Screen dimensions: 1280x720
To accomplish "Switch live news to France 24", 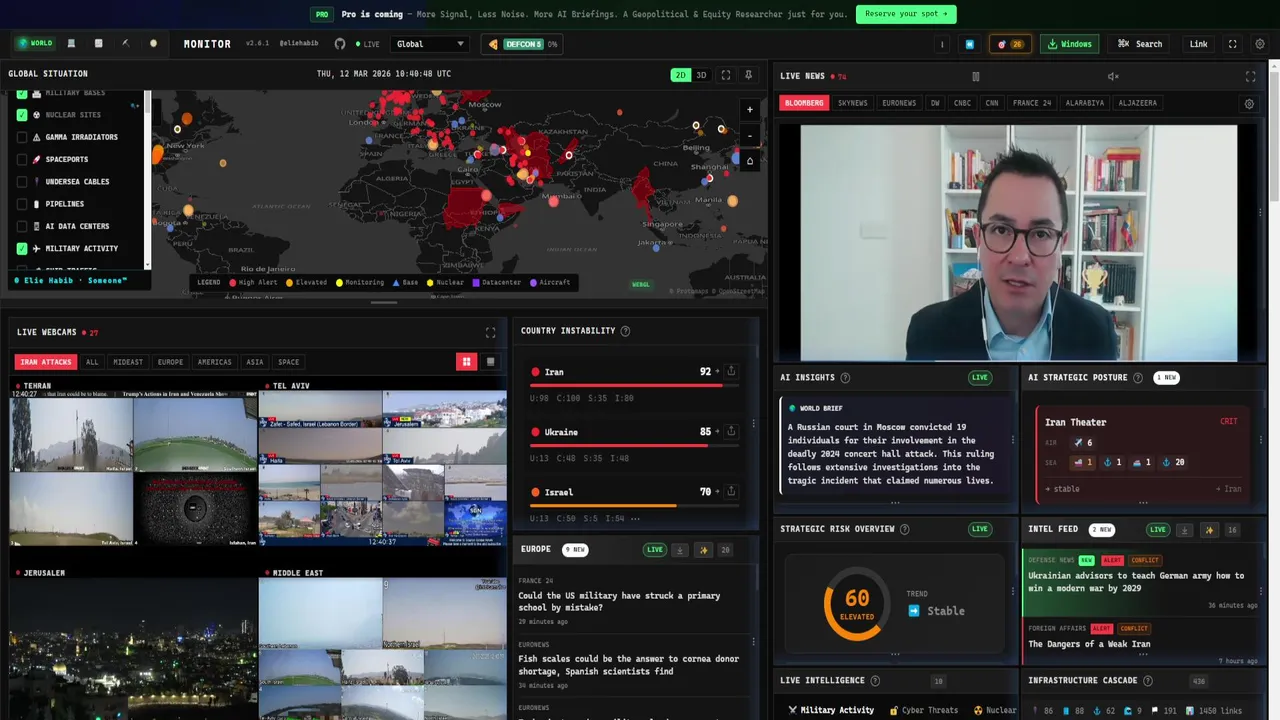I will coord(1032,103).
